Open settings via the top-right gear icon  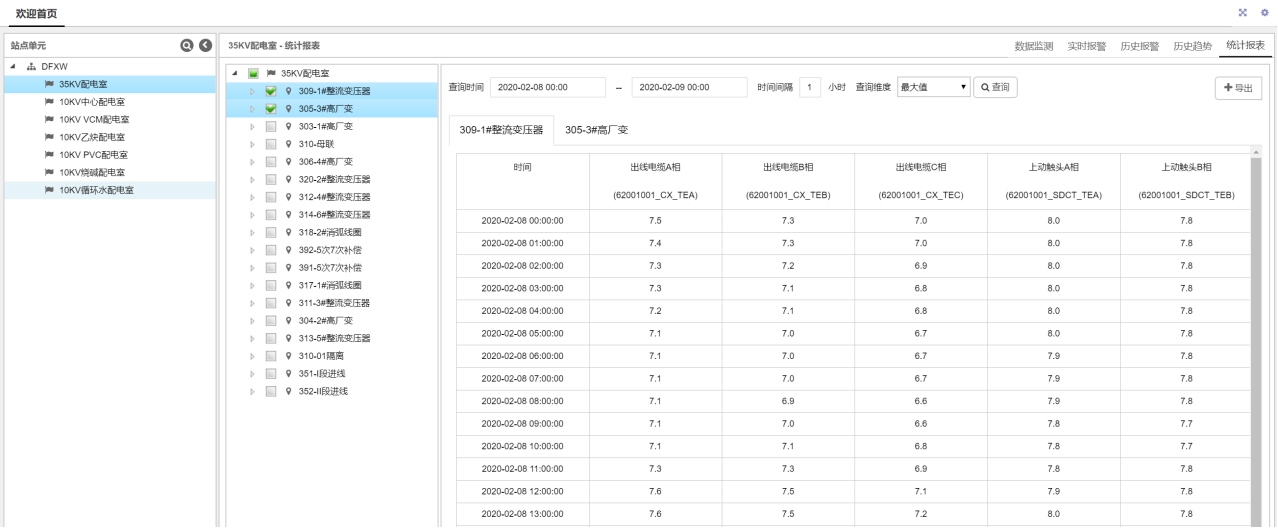1264,12
